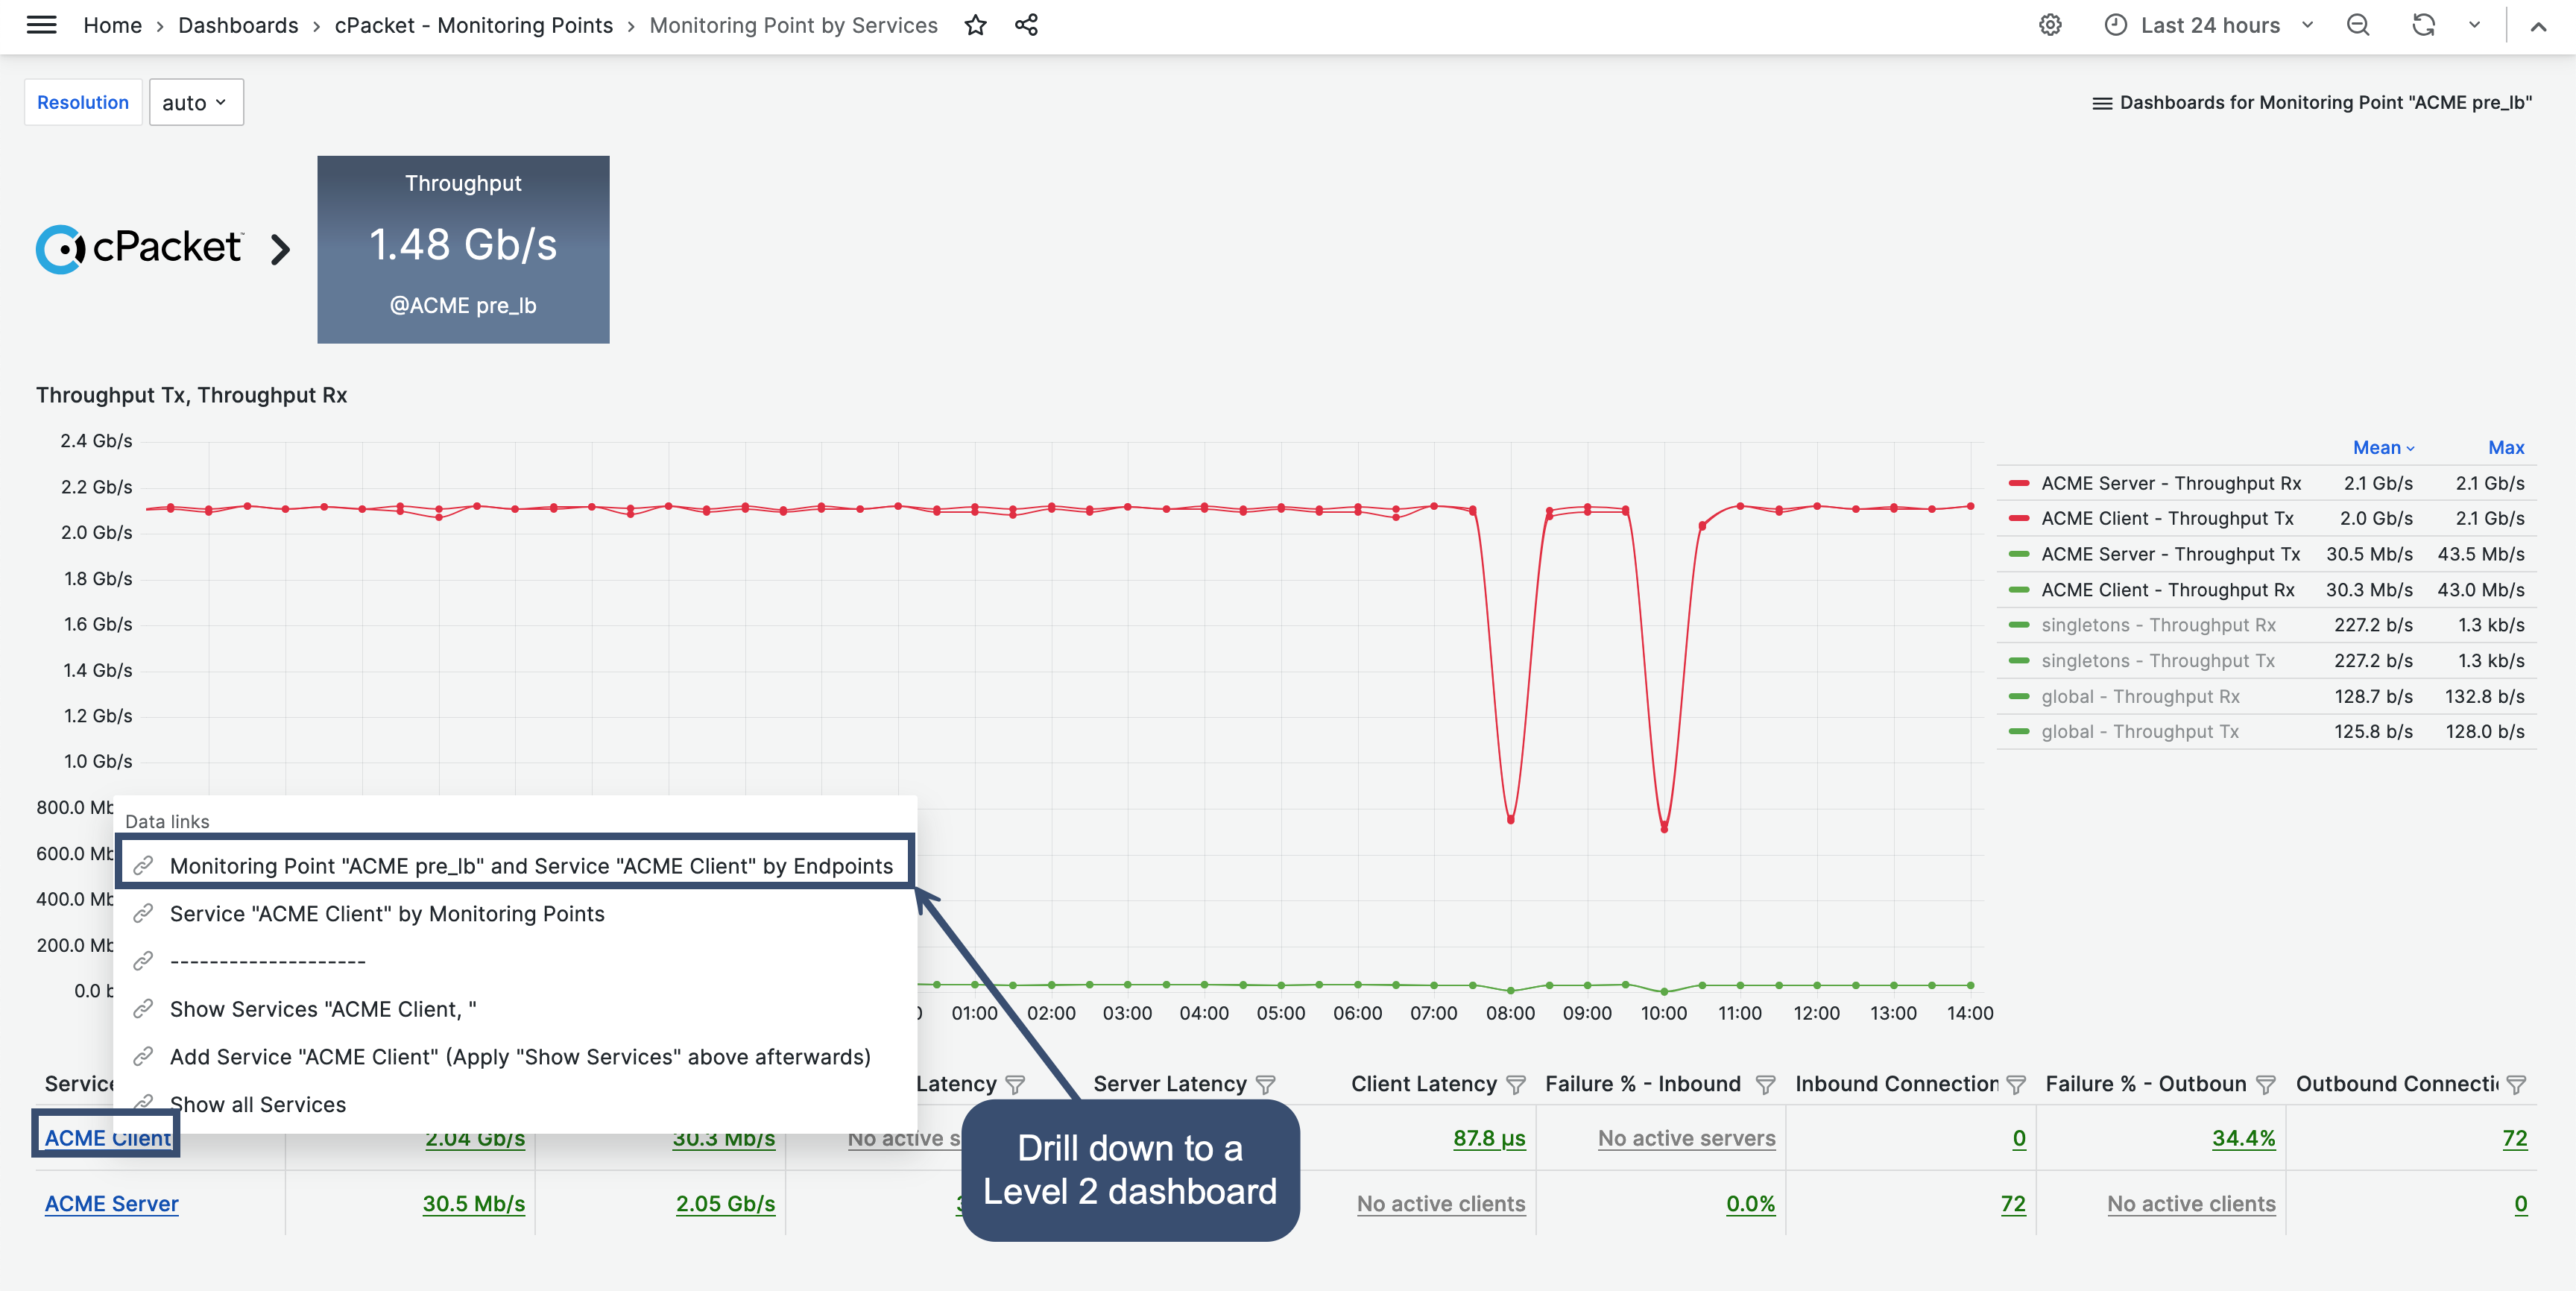Open the hamburger main menu
2576x1291 pixels.
(x=41, y=25)
